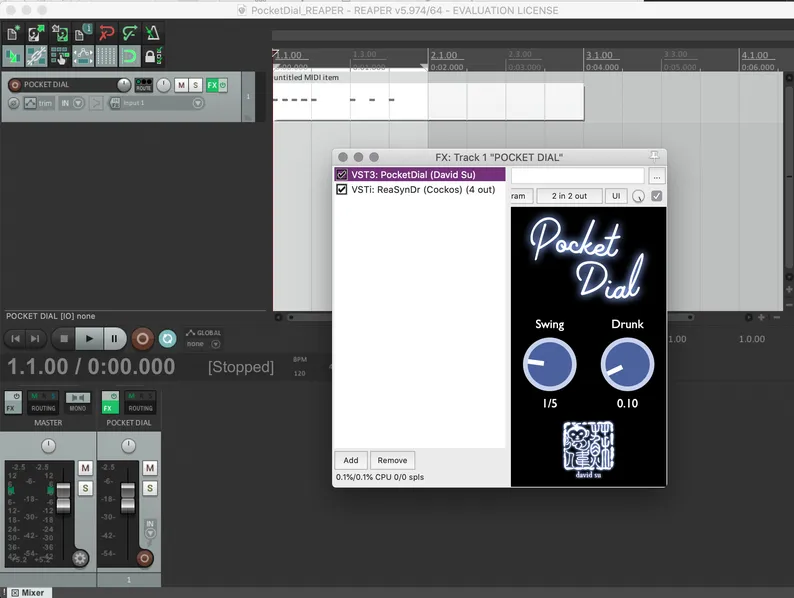Open track record monitoring IN dropdown
This screenshot has height=598, width=794.
click(x=72, y=103)
